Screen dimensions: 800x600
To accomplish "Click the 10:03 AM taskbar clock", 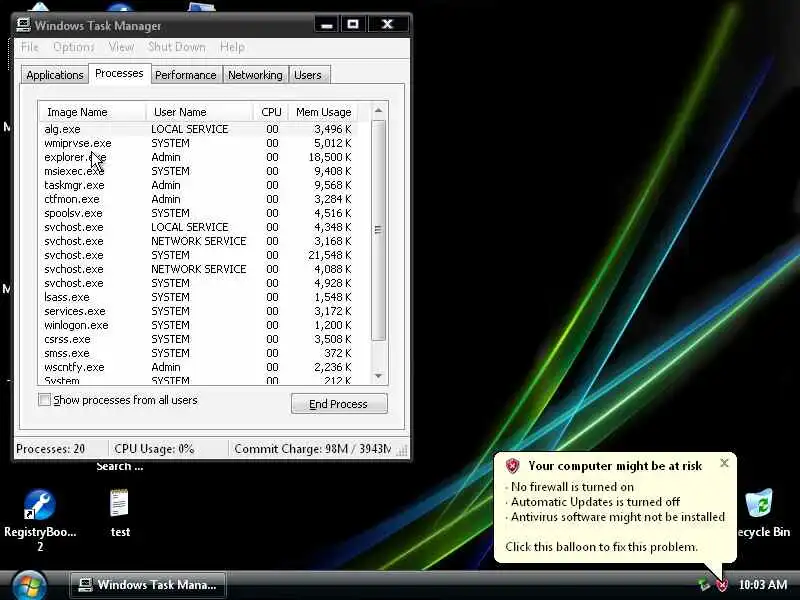I will tap(763, 585).
